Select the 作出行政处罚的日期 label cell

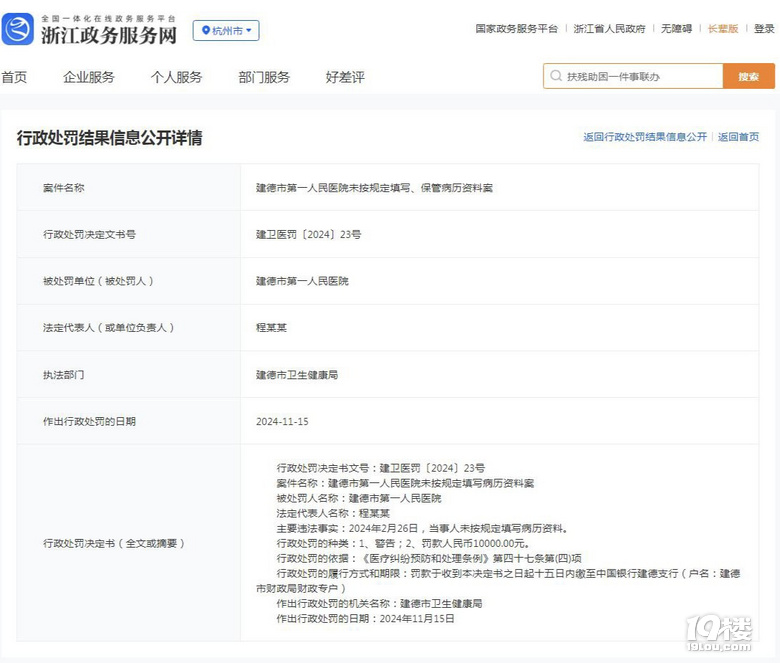[x=129, y=421]
